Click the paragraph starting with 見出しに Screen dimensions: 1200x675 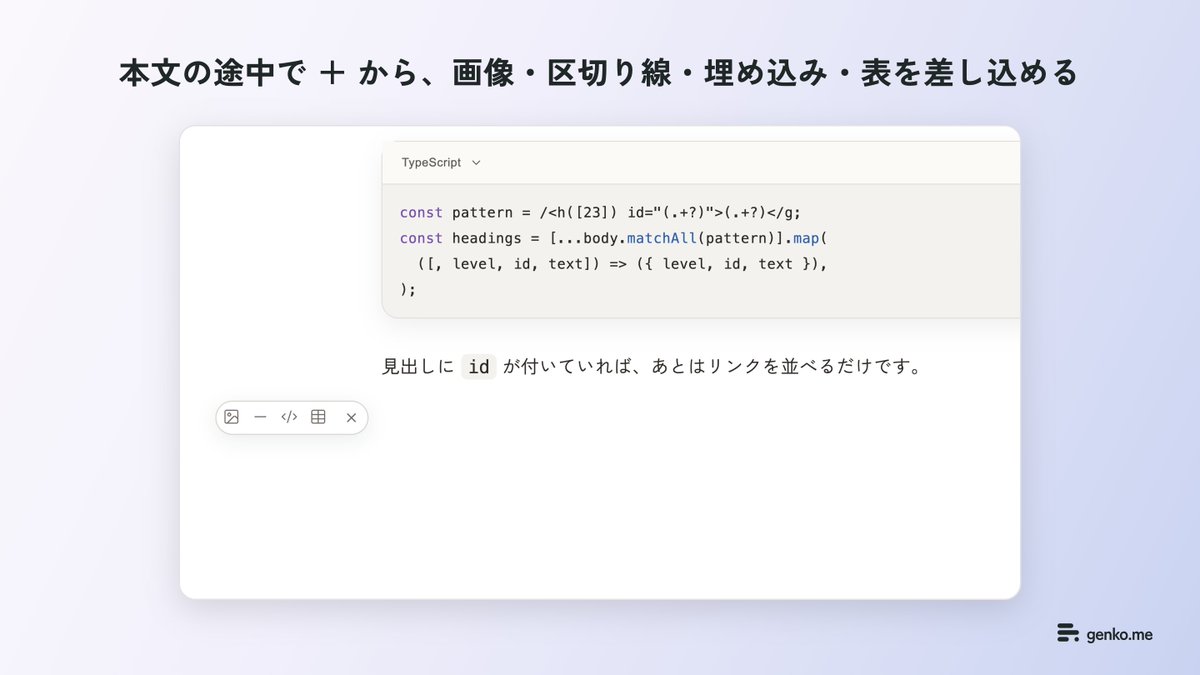click(651, 367)
